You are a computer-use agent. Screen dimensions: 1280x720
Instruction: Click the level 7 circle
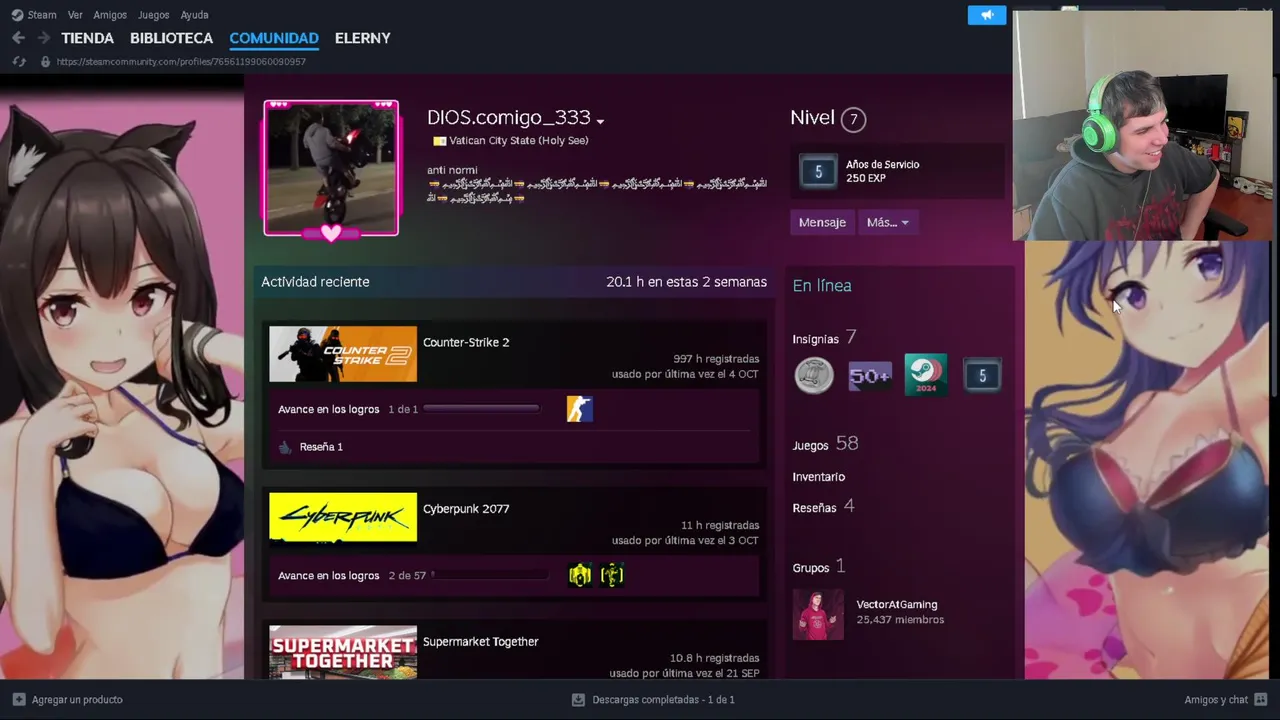click(x=853, y=119)
